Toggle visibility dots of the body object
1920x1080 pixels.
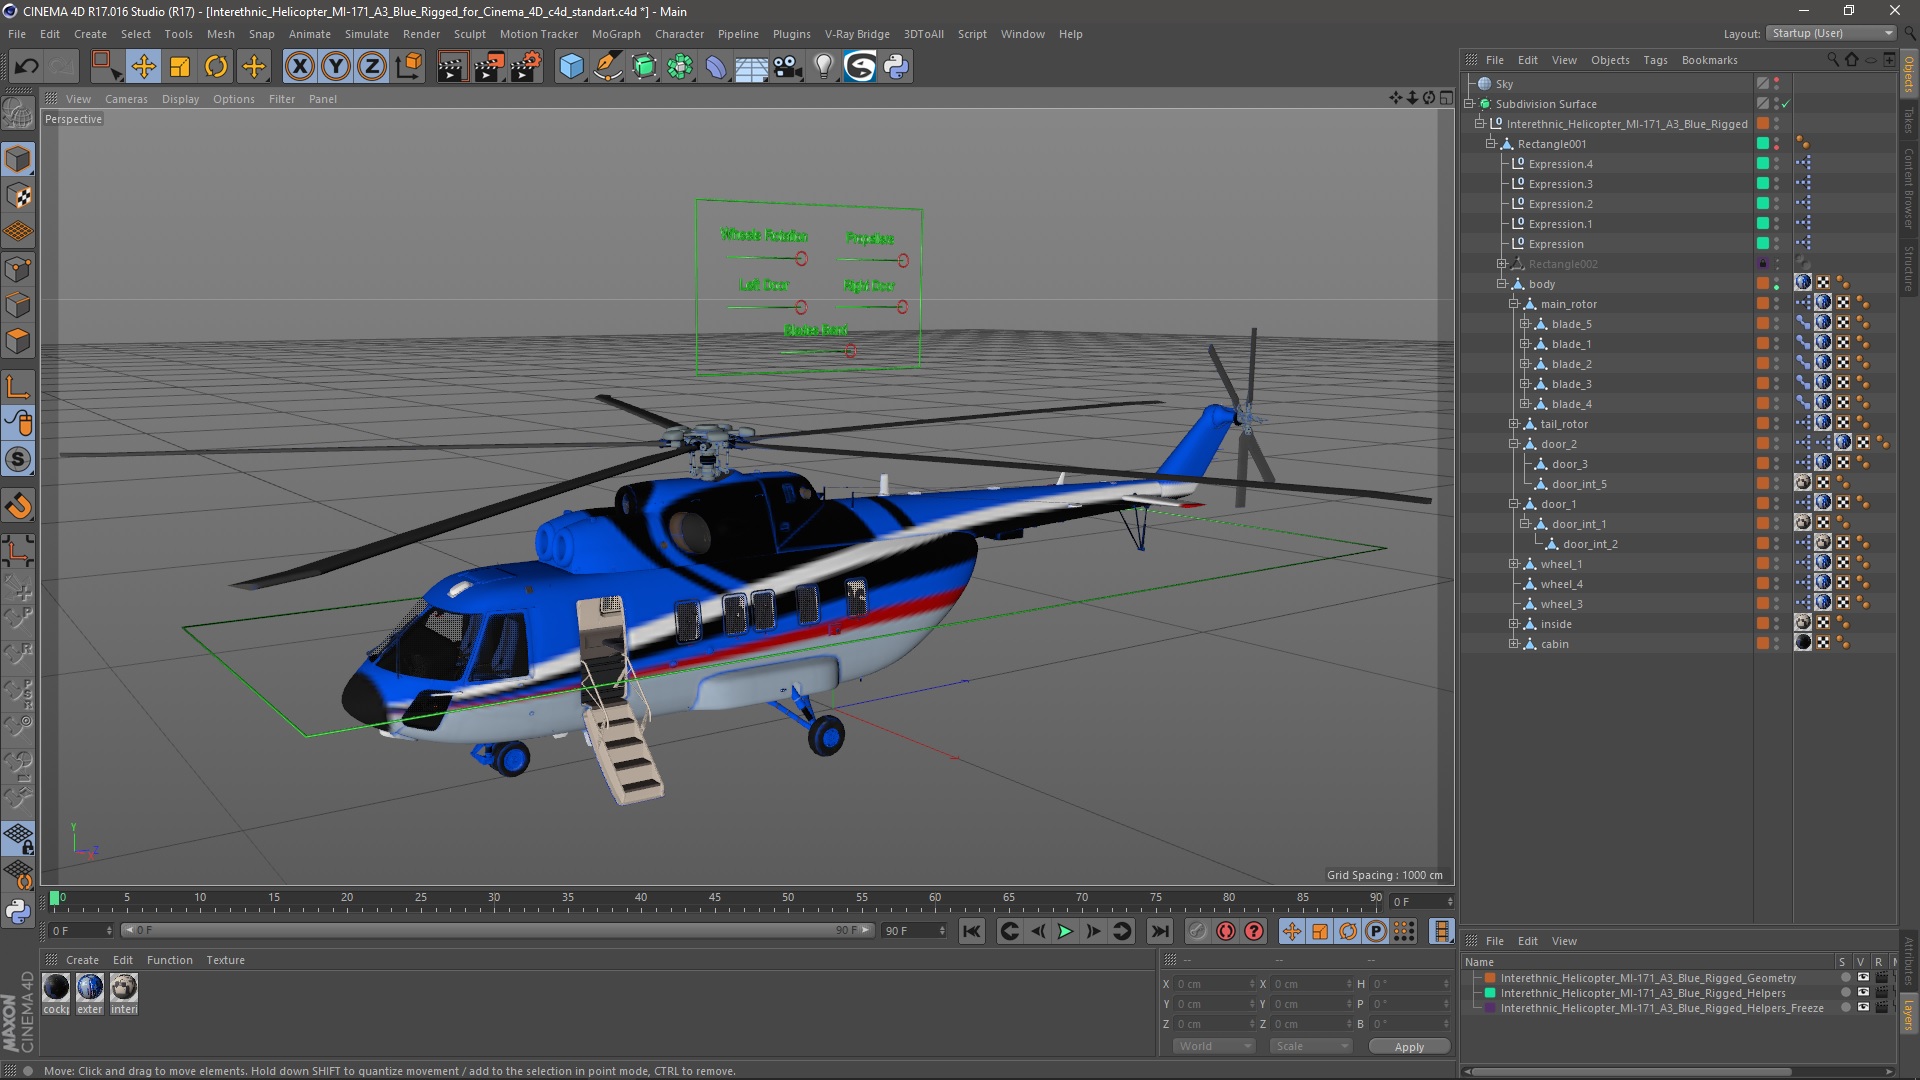[1777, 284]
